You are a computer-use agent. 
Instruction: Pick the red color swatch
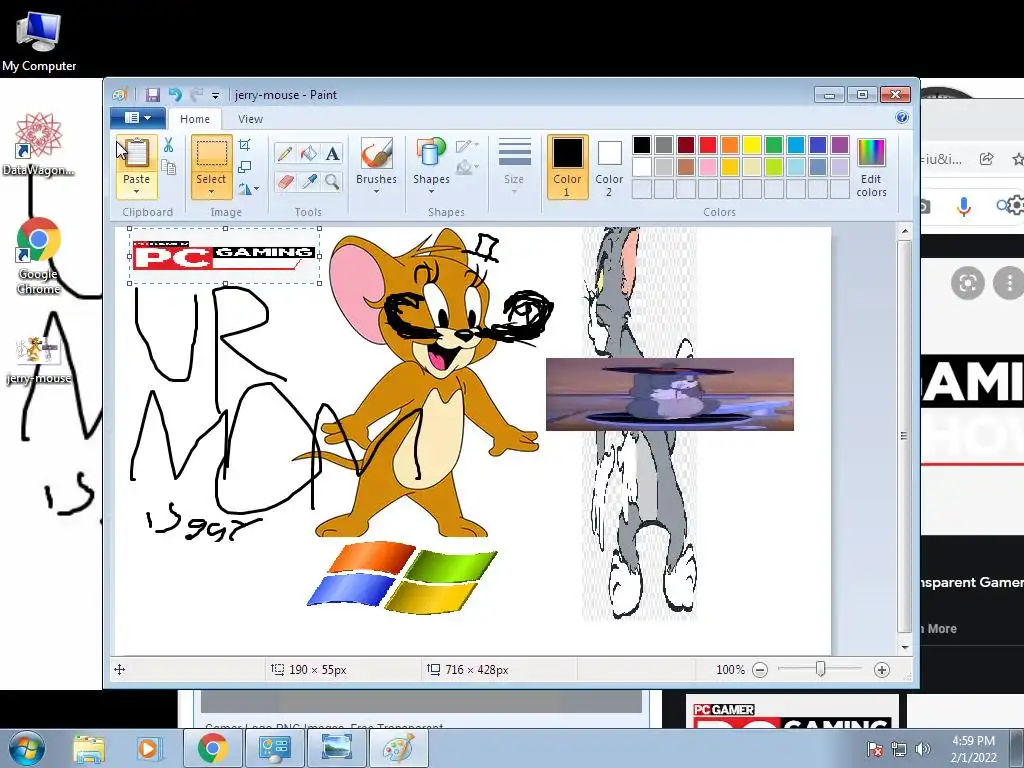[708, 144]
